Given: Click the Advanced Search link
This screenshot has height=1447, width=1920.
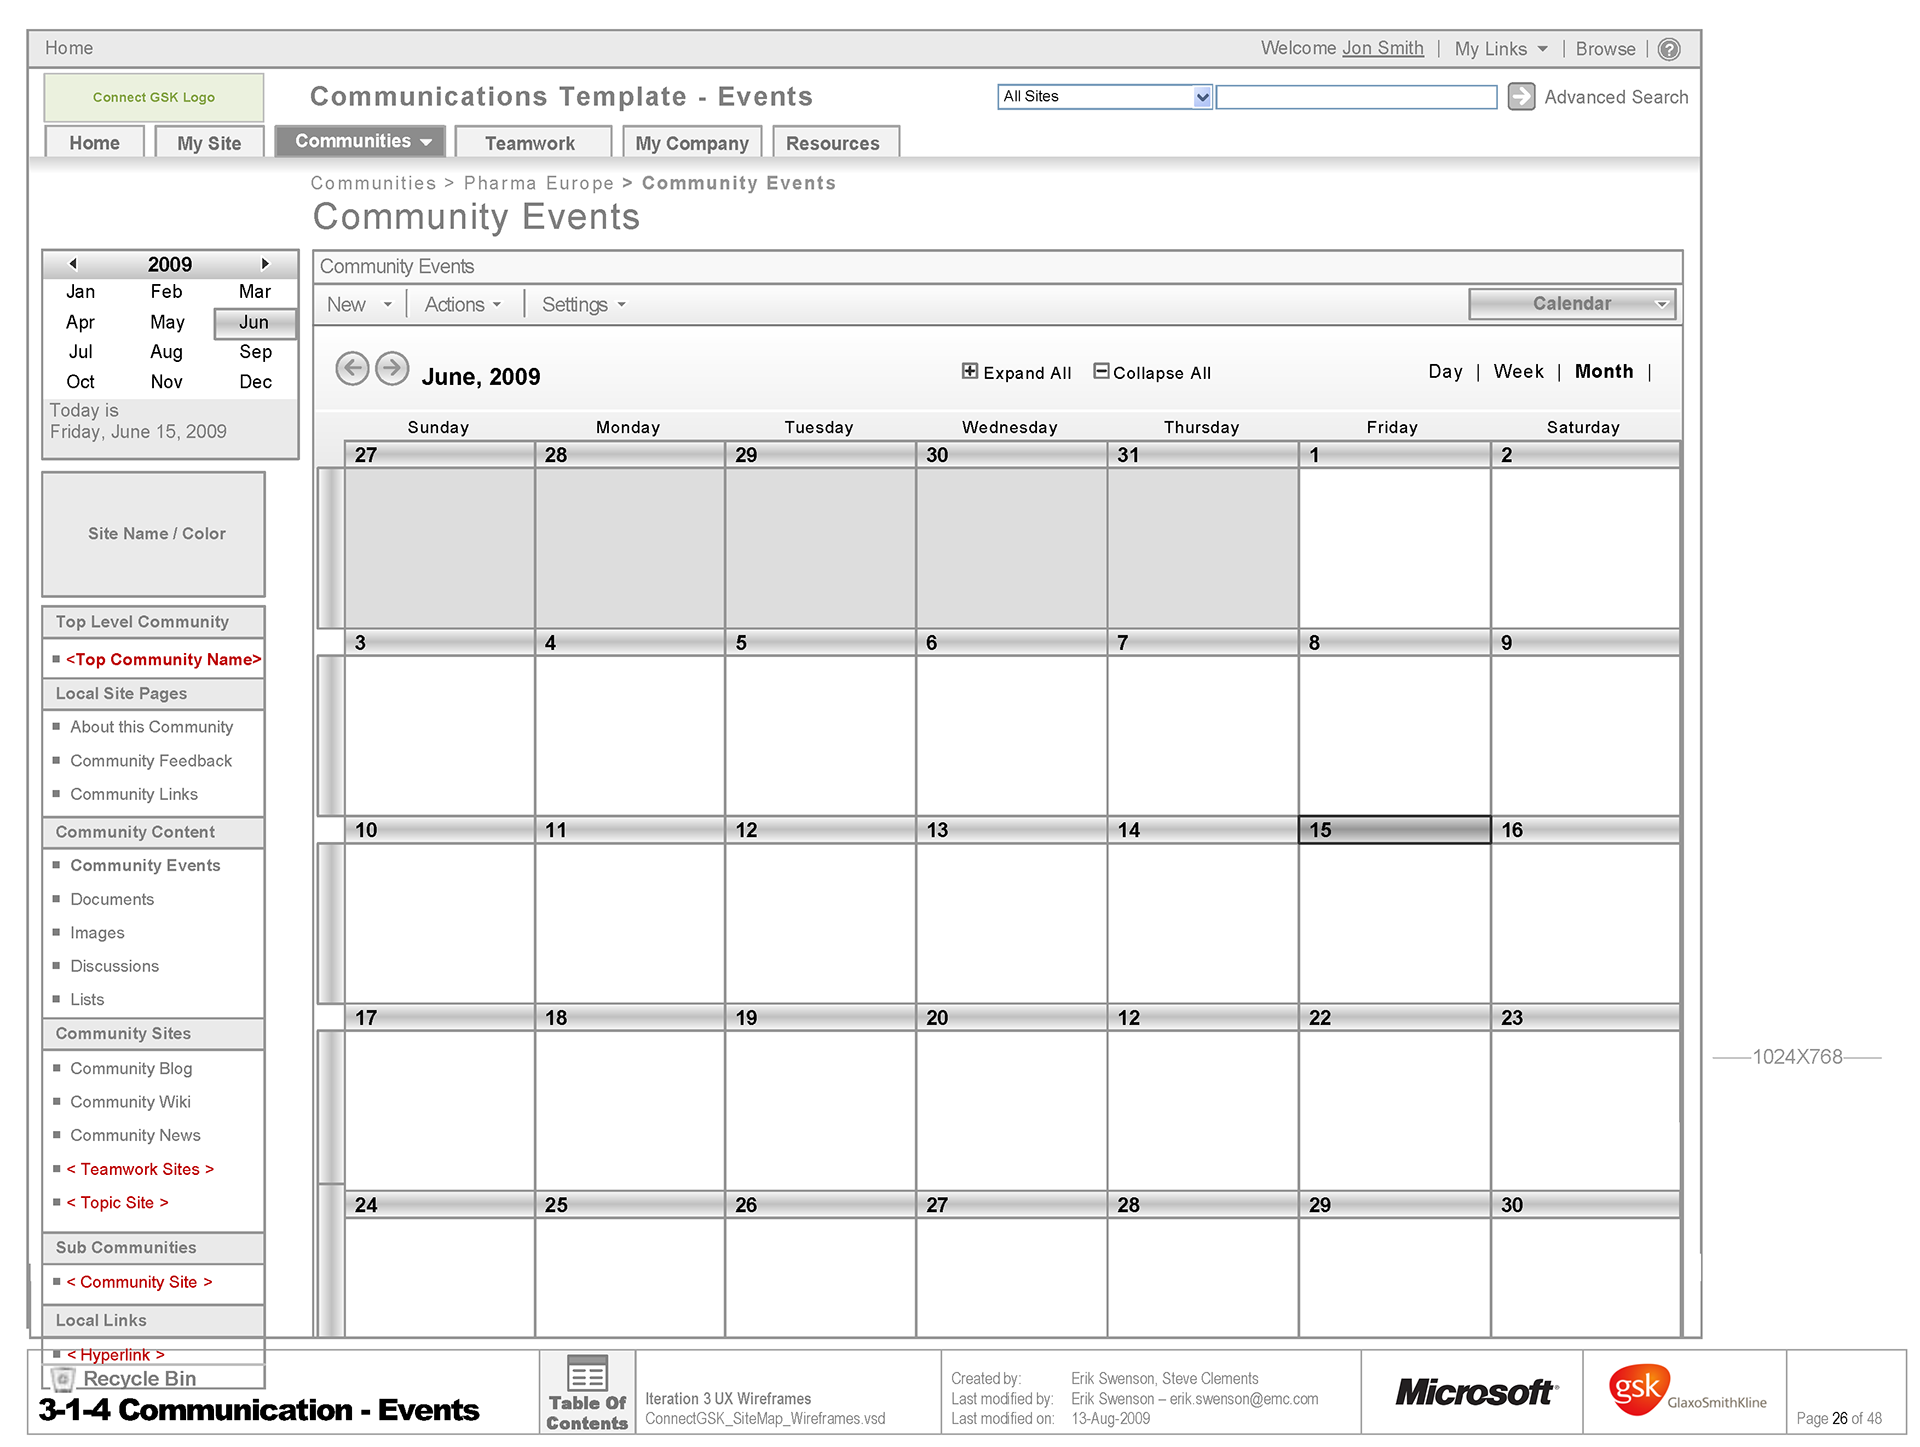Looking at the screenshot, I should [x=1615, y=97].
